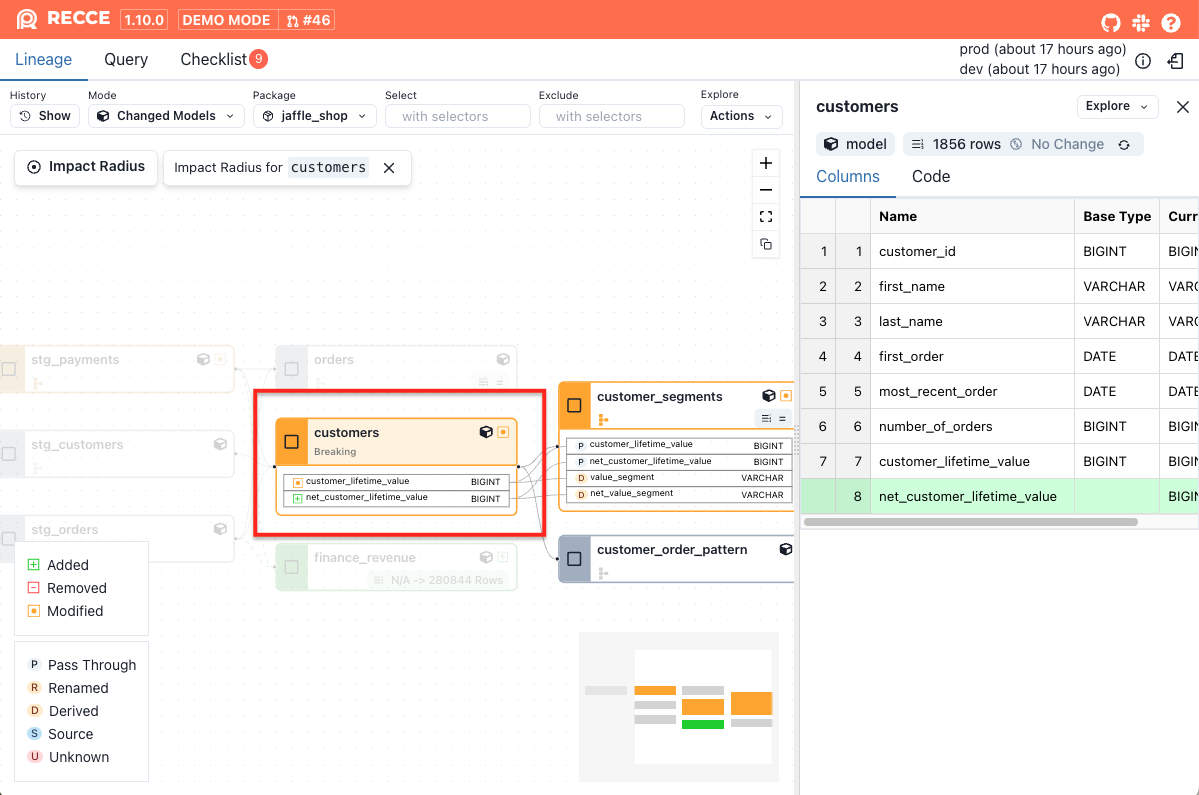
Task: Tick the customer_order_pattern node checkbox
Action: pyautogui.click(x=574, y=559)
